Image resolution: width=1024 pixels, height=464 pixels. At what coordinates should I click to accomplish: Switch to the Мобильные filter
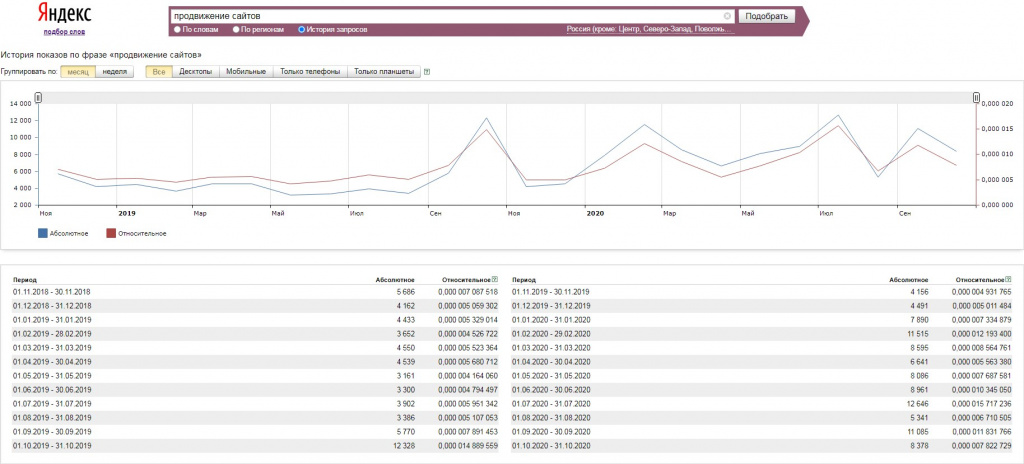pos(246,72)
